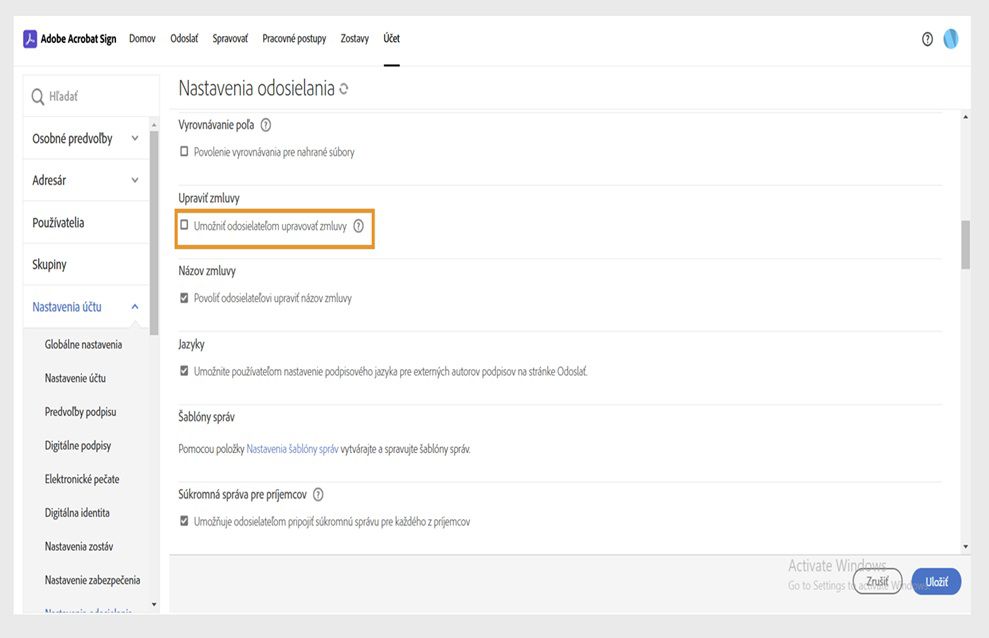Expand the Adresár sidebar section

point(135,181)
